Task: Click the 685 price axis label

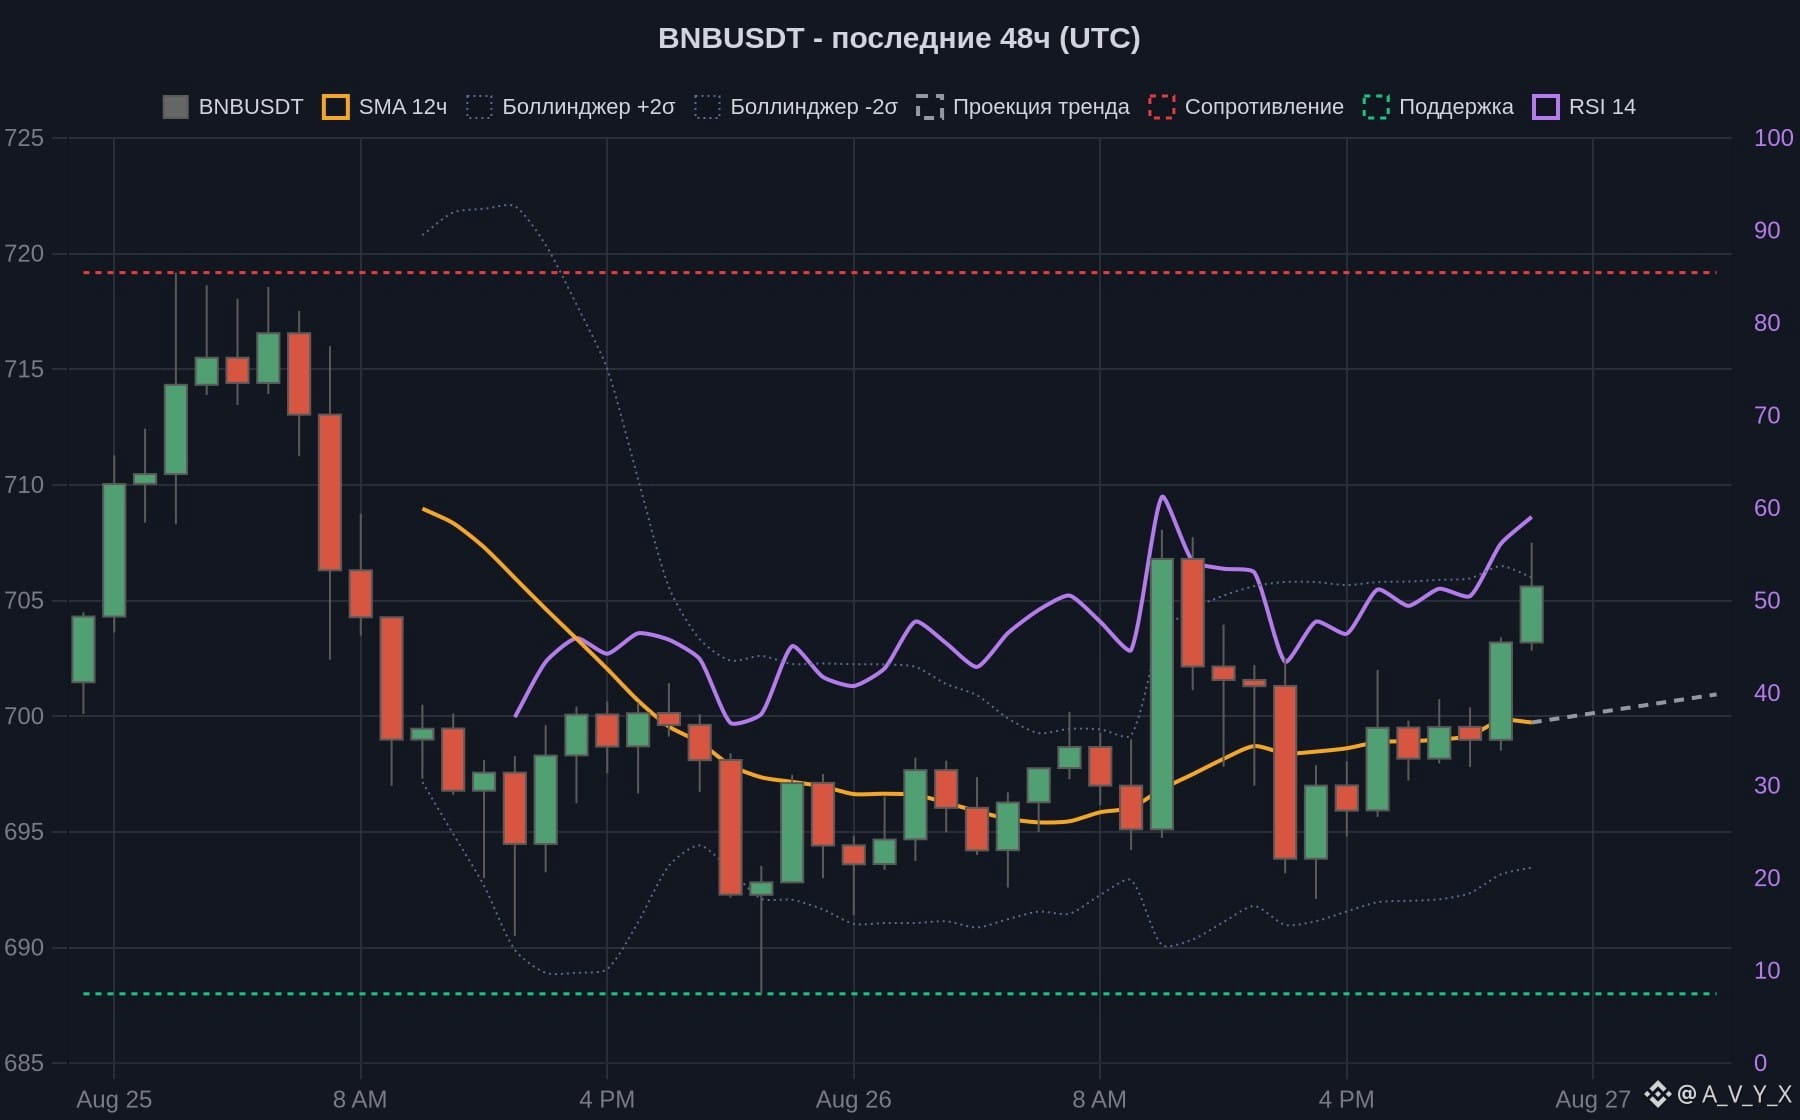Action: tap(24, 1063)
